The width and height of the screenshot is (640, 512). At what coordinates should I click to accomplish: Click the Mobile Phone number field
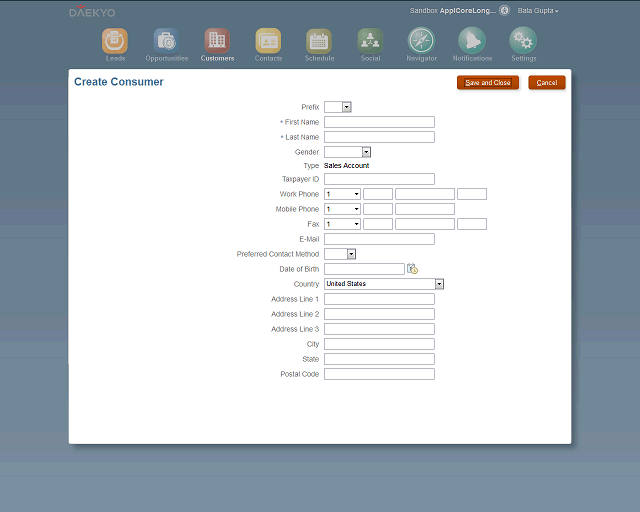425,209
